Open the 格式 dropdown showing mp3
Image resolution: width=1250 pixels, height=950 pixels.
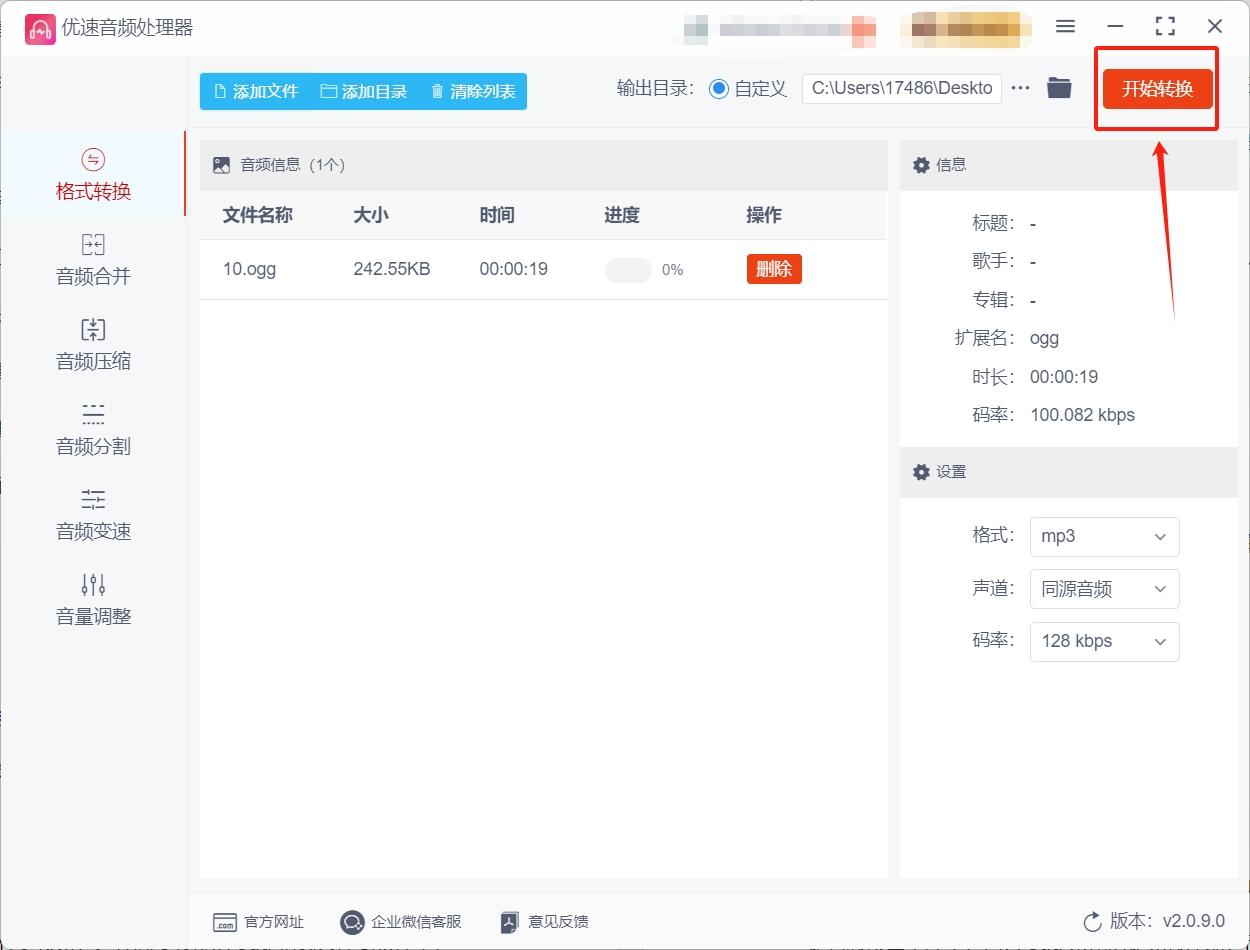tap(1104, 537)
